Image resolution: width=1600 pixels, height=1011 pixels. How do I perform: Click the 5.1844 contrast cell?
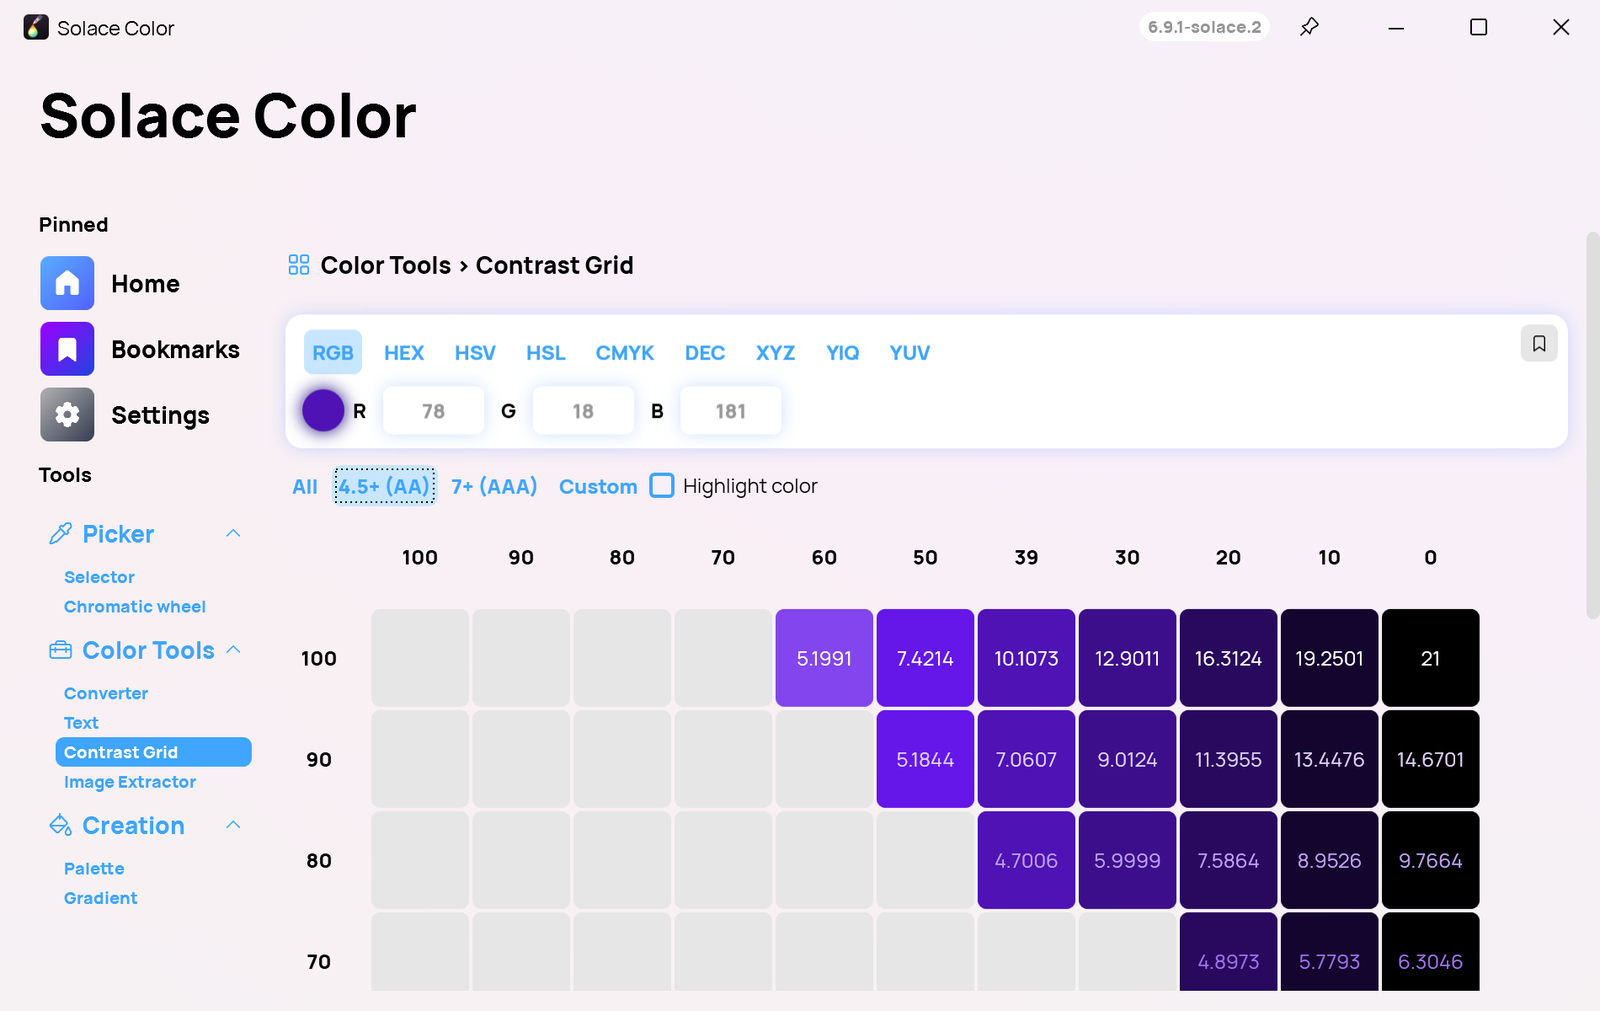(x=925, y=759)
